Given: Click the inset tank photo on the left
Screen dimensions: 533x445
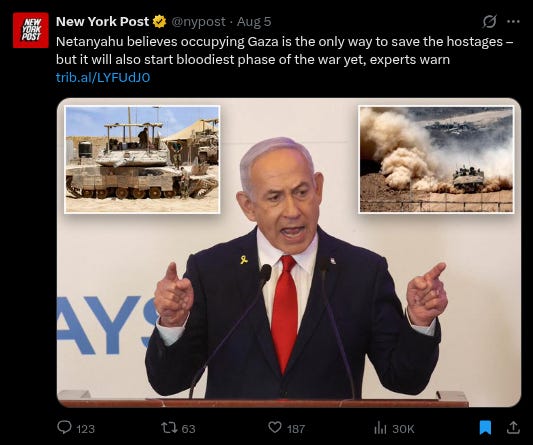Looking at the screenshot, I should (x=142, y=159).
